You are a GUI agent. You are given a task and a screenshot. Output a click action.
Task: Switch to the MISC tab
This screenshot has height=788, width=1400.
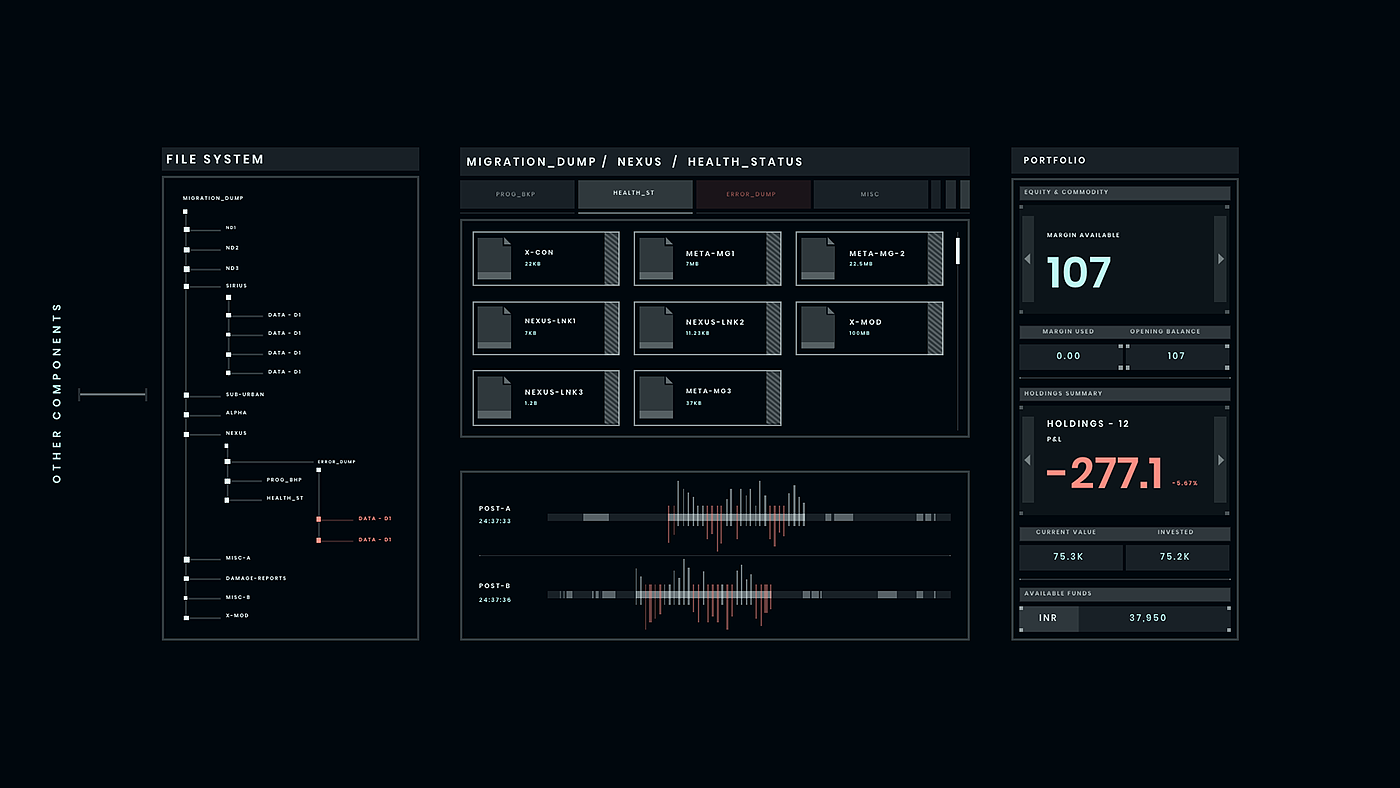tap(870, 194)
